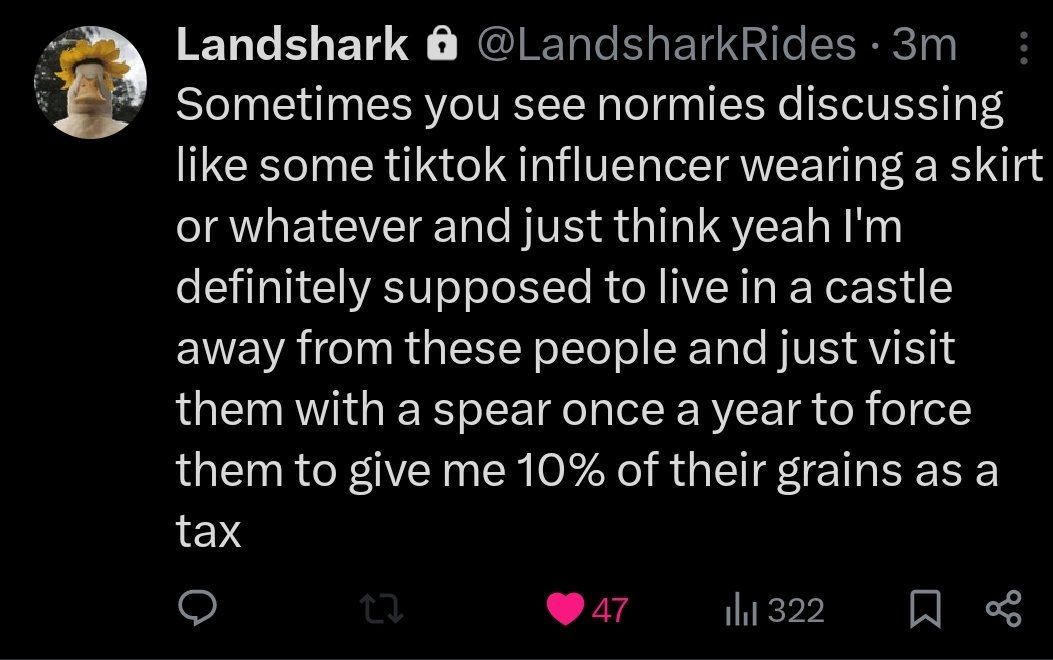The width and height of the screenshot is (1053, 660).
Task: Open view analytics bar-chart icon
Action: click(739, 609)
